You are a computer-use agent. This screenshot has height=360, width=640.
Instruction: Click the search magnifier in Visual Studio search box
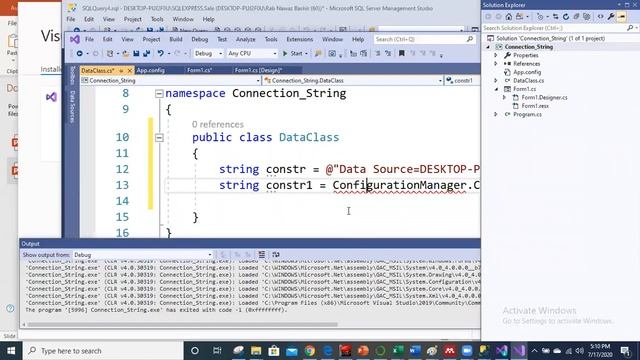[x=470, y=39]
